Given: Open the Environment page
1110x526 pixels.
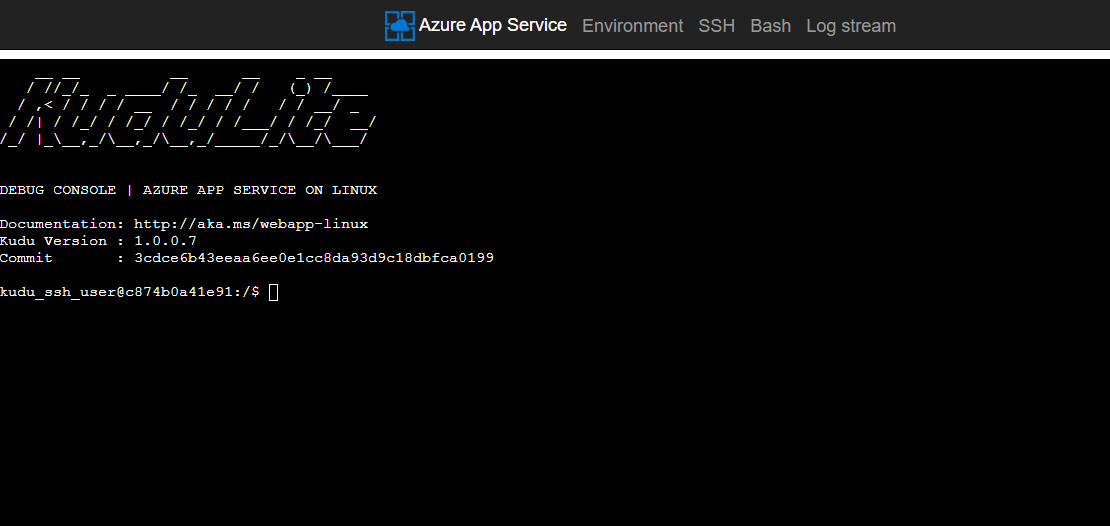Looking at the screenshot, I should pos(632,26).
